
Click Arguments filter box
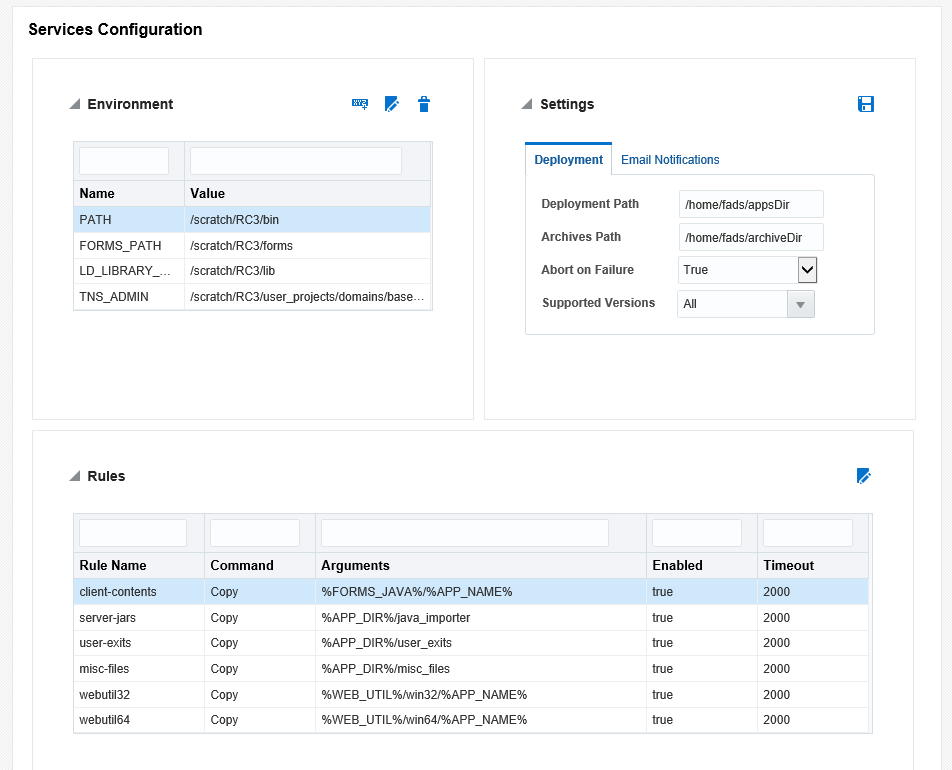[x=465, y=533]
